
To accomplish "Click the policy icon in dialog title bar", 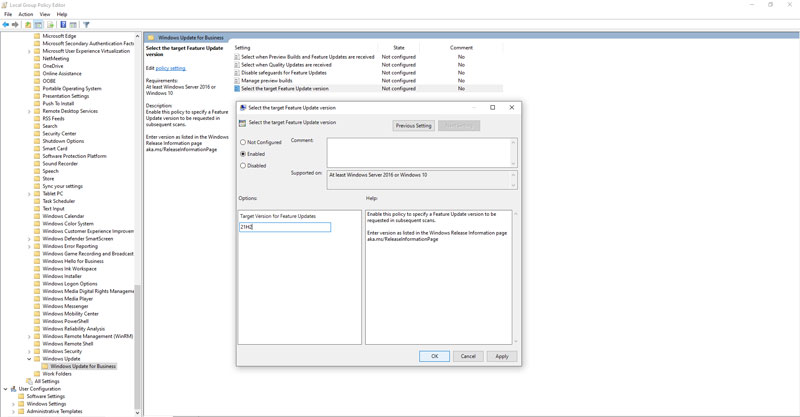I will [x=243, y=108].
